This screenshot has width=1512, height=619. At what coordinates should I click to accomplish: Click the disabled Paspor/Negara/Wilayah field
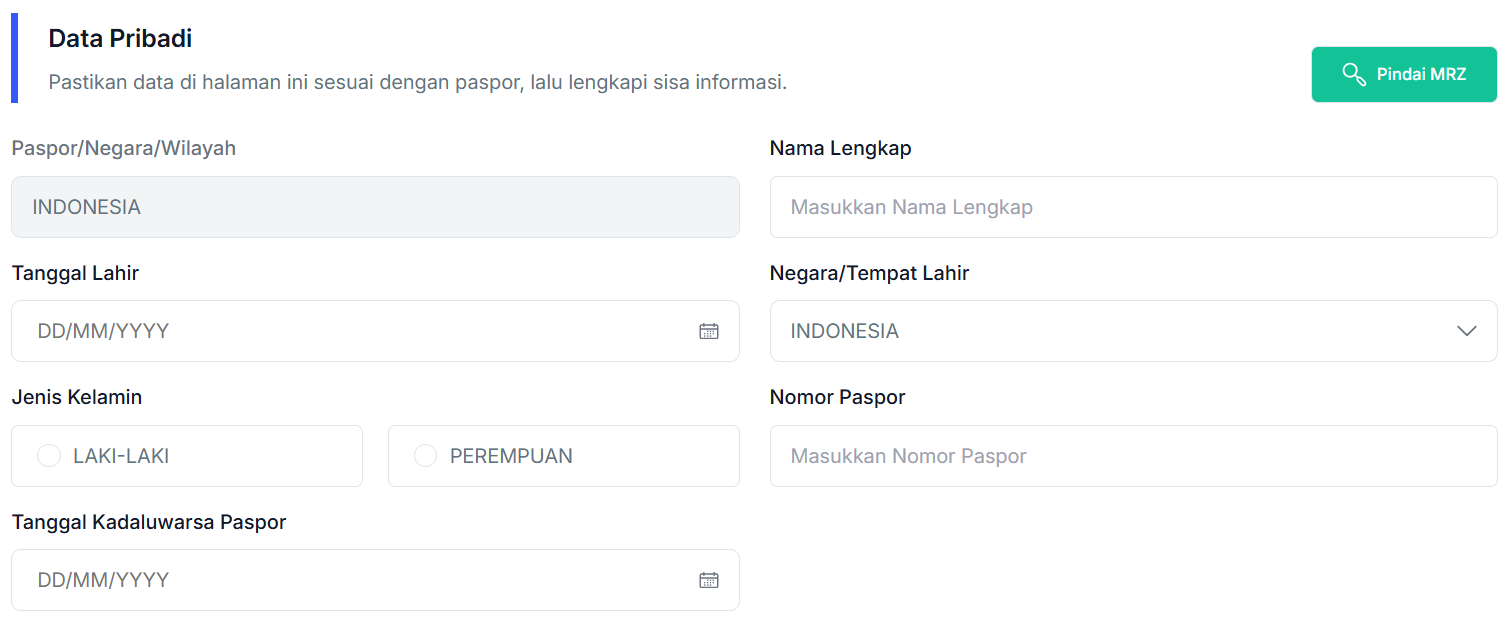click(x=375, y=207)
